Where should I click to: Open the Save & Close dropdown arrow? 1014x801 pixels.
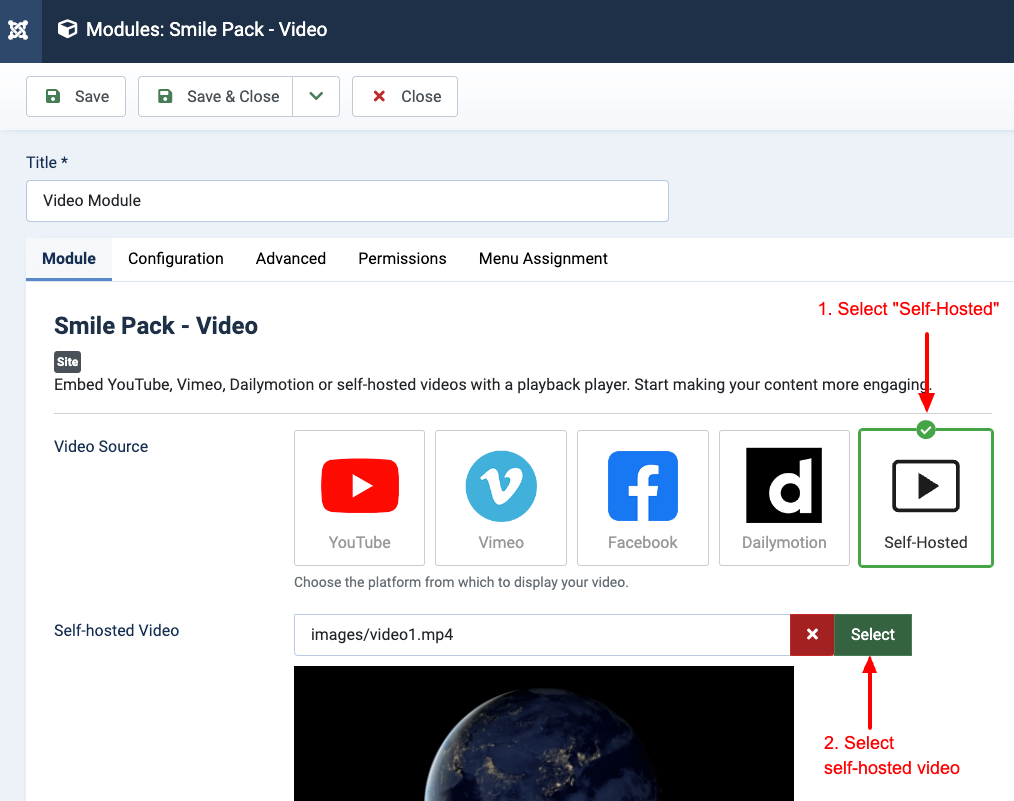[x=316, y=96]
